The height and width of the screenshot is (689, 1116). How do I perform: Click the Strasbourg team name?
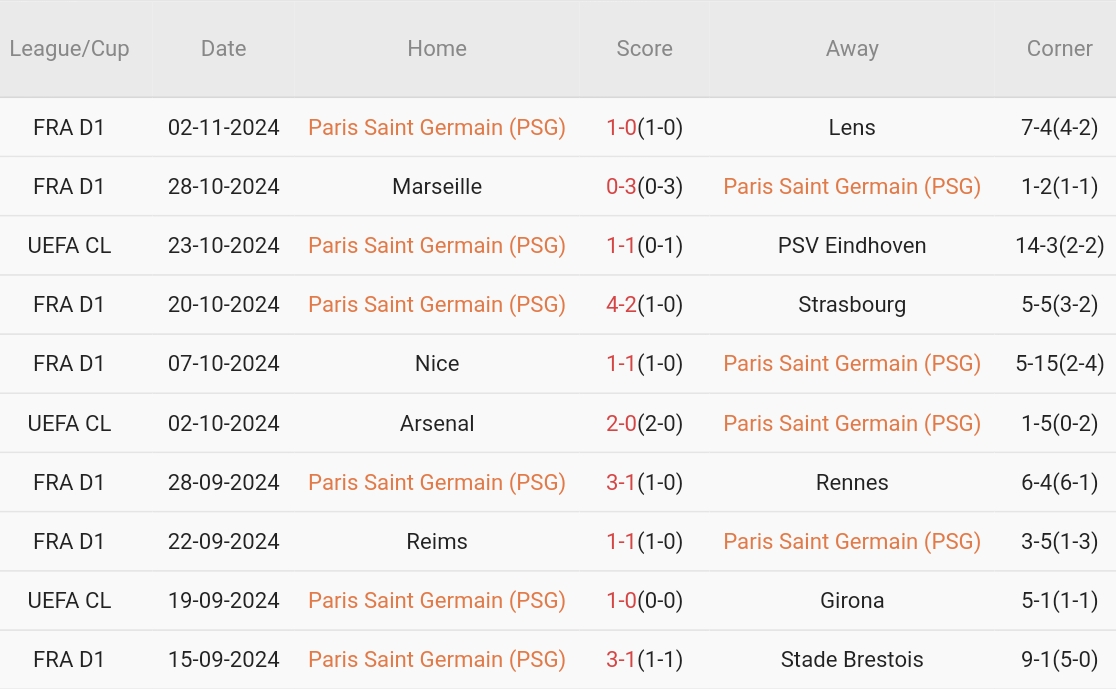(x=852, y=304)
